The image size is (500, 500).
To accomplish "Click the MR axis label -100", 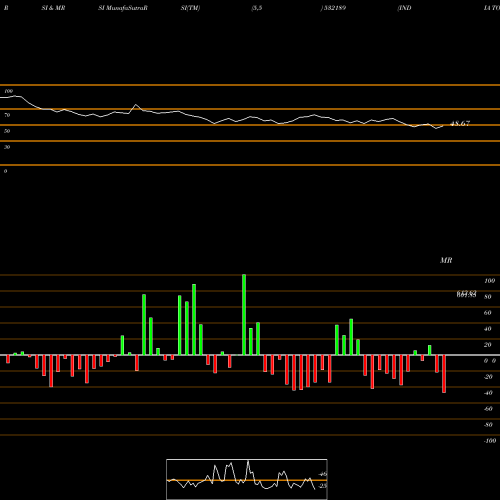I will pyautogui.click(x=489, y=441).
